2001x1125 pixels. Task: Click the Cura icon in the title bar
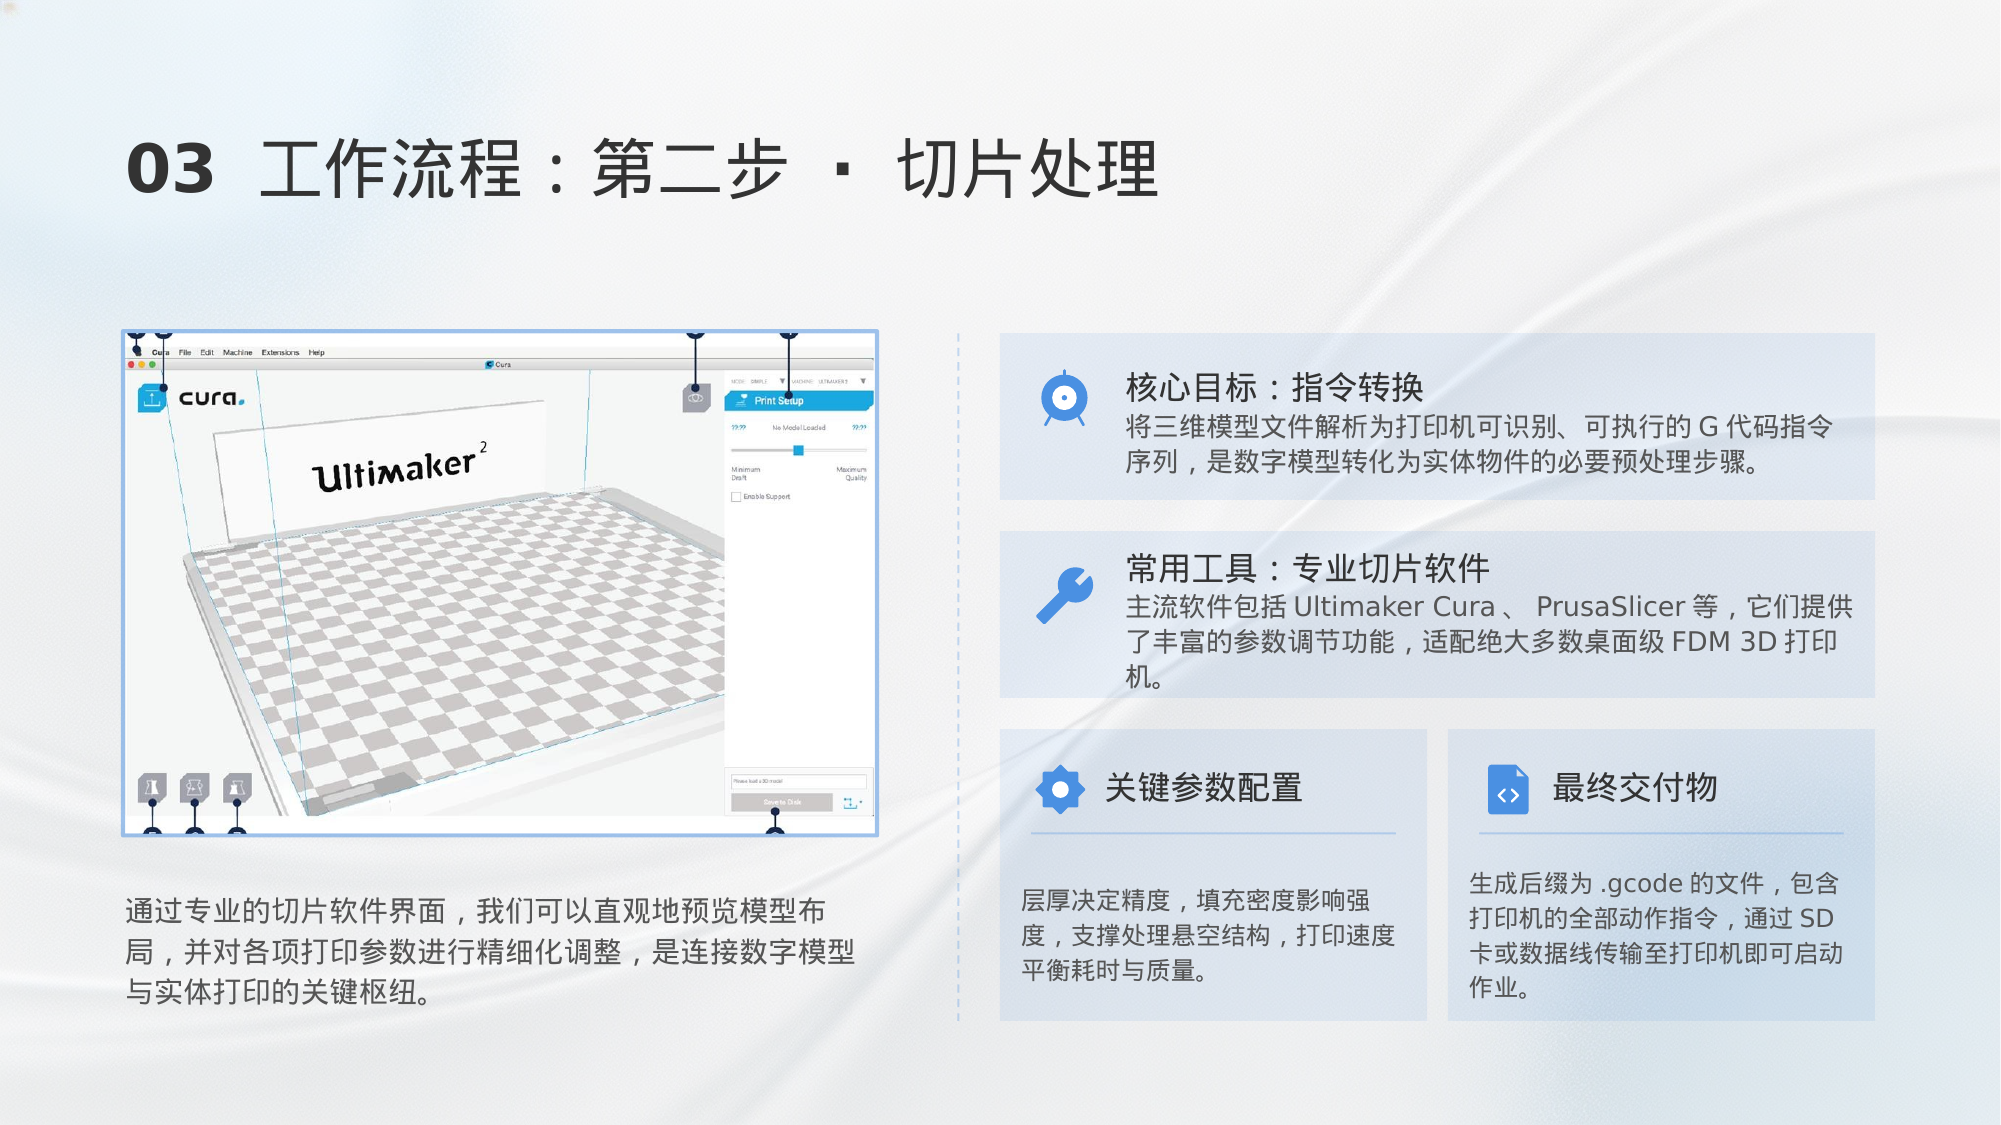[490, 365]
